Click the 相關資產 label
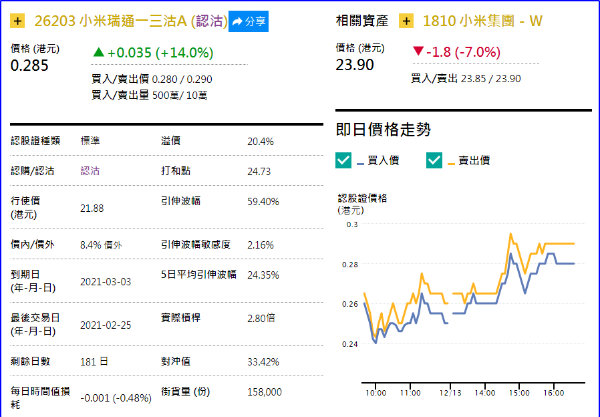Screen dimensions: 600x417 click(362, 21)
